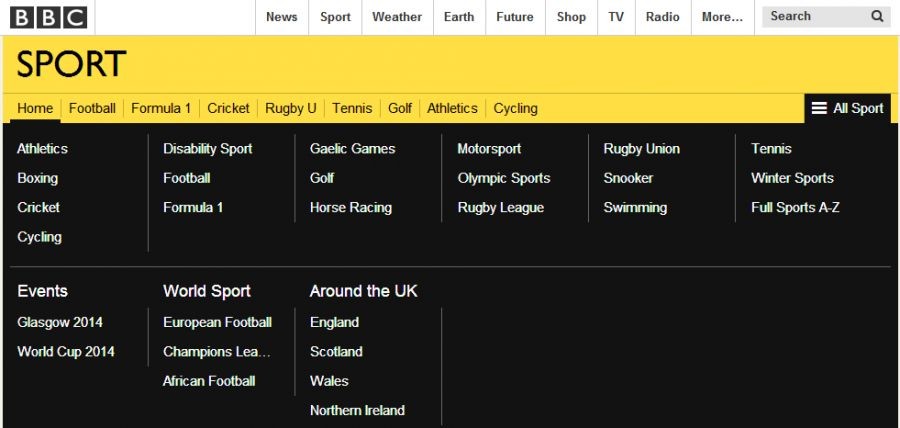Screen dimensions: 900x428
Task: Select Cricket in the yellow navigation bar
Action: pos(228,108)
